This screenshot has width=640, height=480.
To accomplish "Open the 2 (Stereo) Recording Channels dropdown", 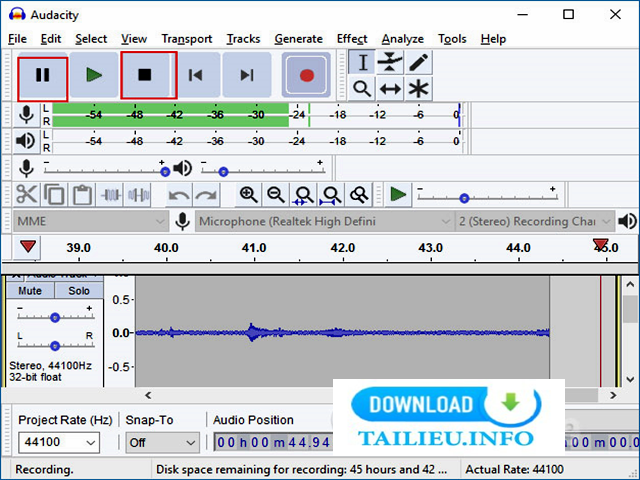I will (535, 221).
